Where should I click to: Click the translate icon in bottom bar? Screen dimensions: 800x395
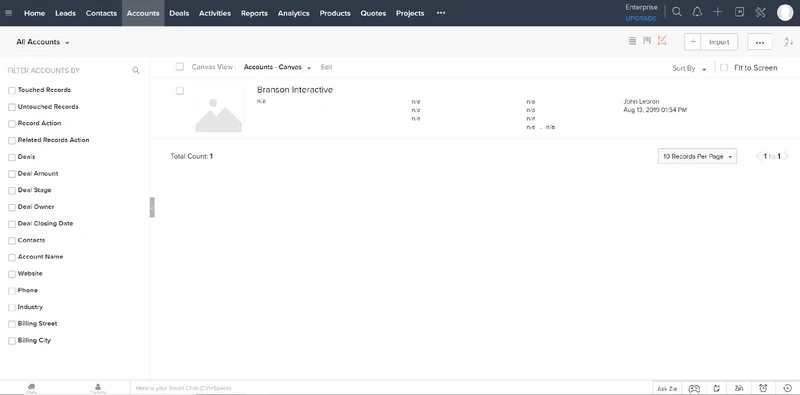pyautogui.click(x=739, y=388)
